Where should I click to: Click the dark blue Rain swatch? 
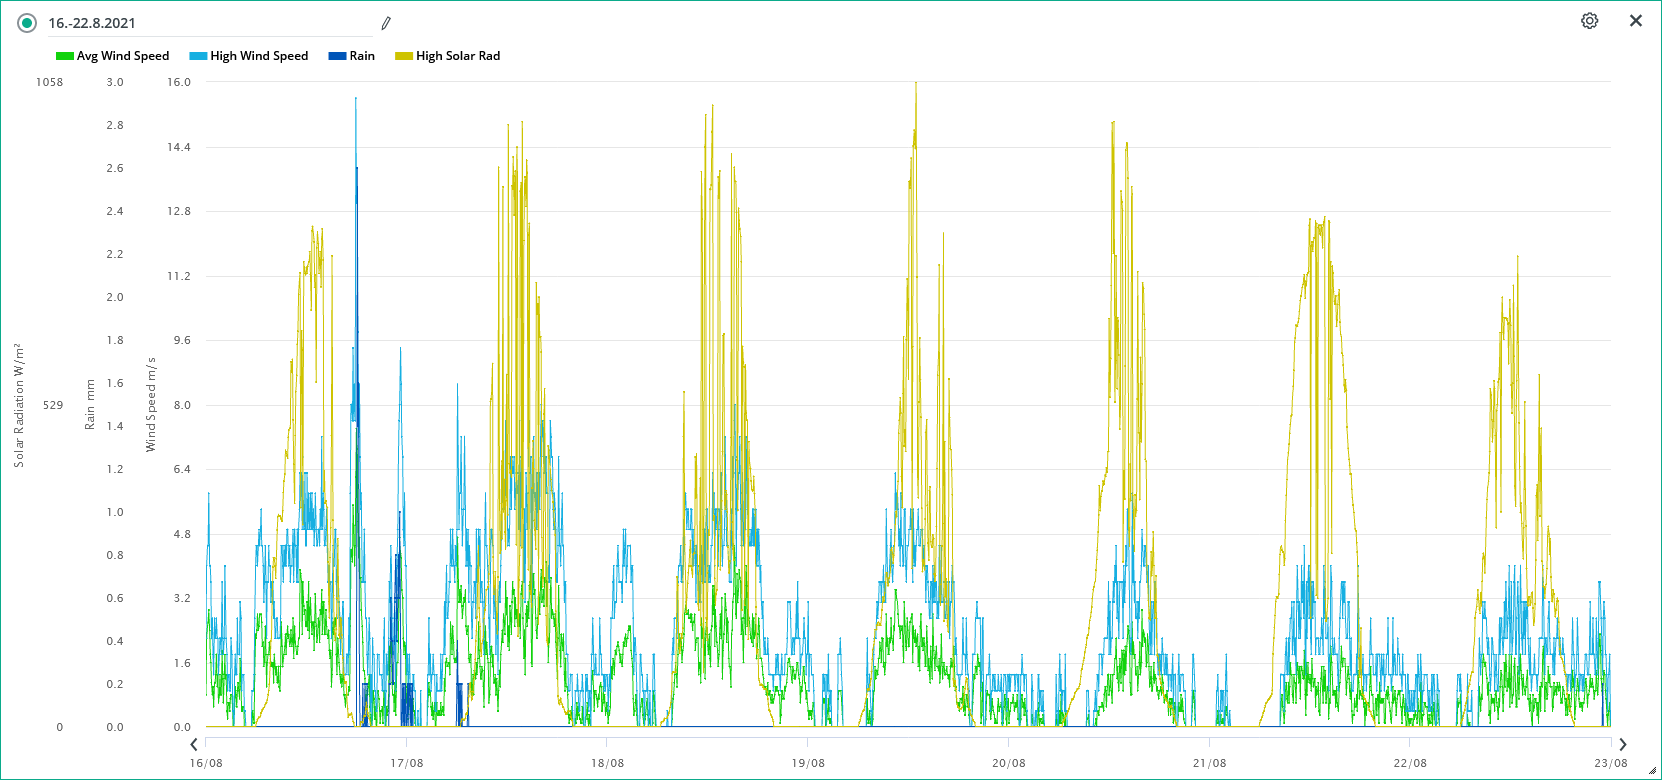click(x=337, y=56)
